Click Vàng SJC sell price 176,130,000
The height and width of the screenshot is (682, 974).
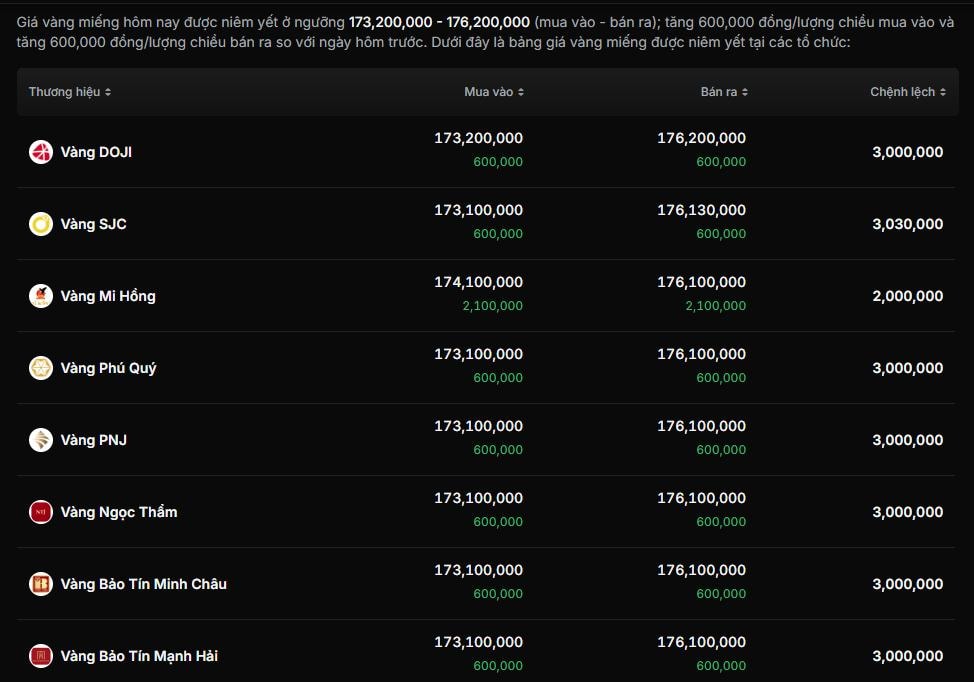(x=701, y=210)
